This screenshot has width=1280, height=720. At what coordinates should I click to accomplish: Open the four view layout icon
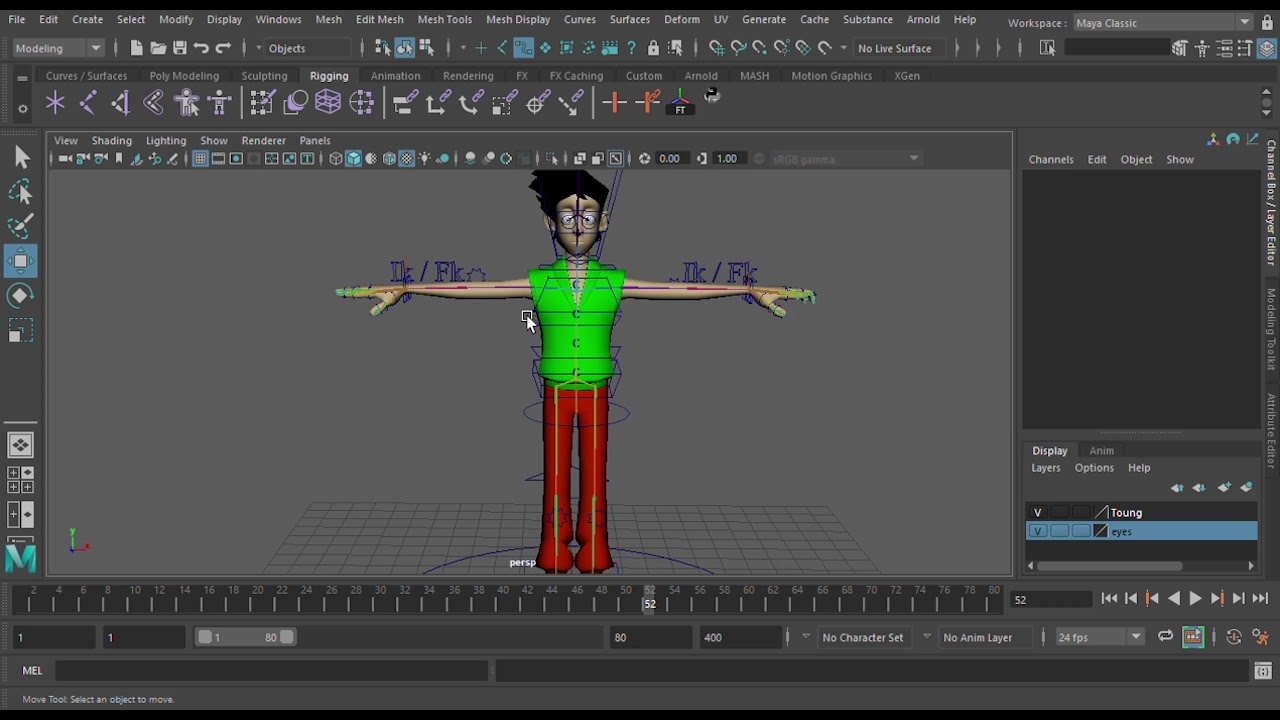[x=21, y=481]
